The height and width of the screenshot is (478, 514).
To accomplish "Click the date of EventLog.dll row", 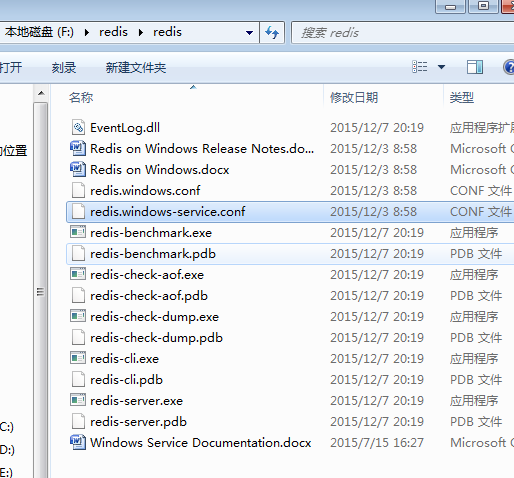I will pyautogui.click(x=377, y=128).
